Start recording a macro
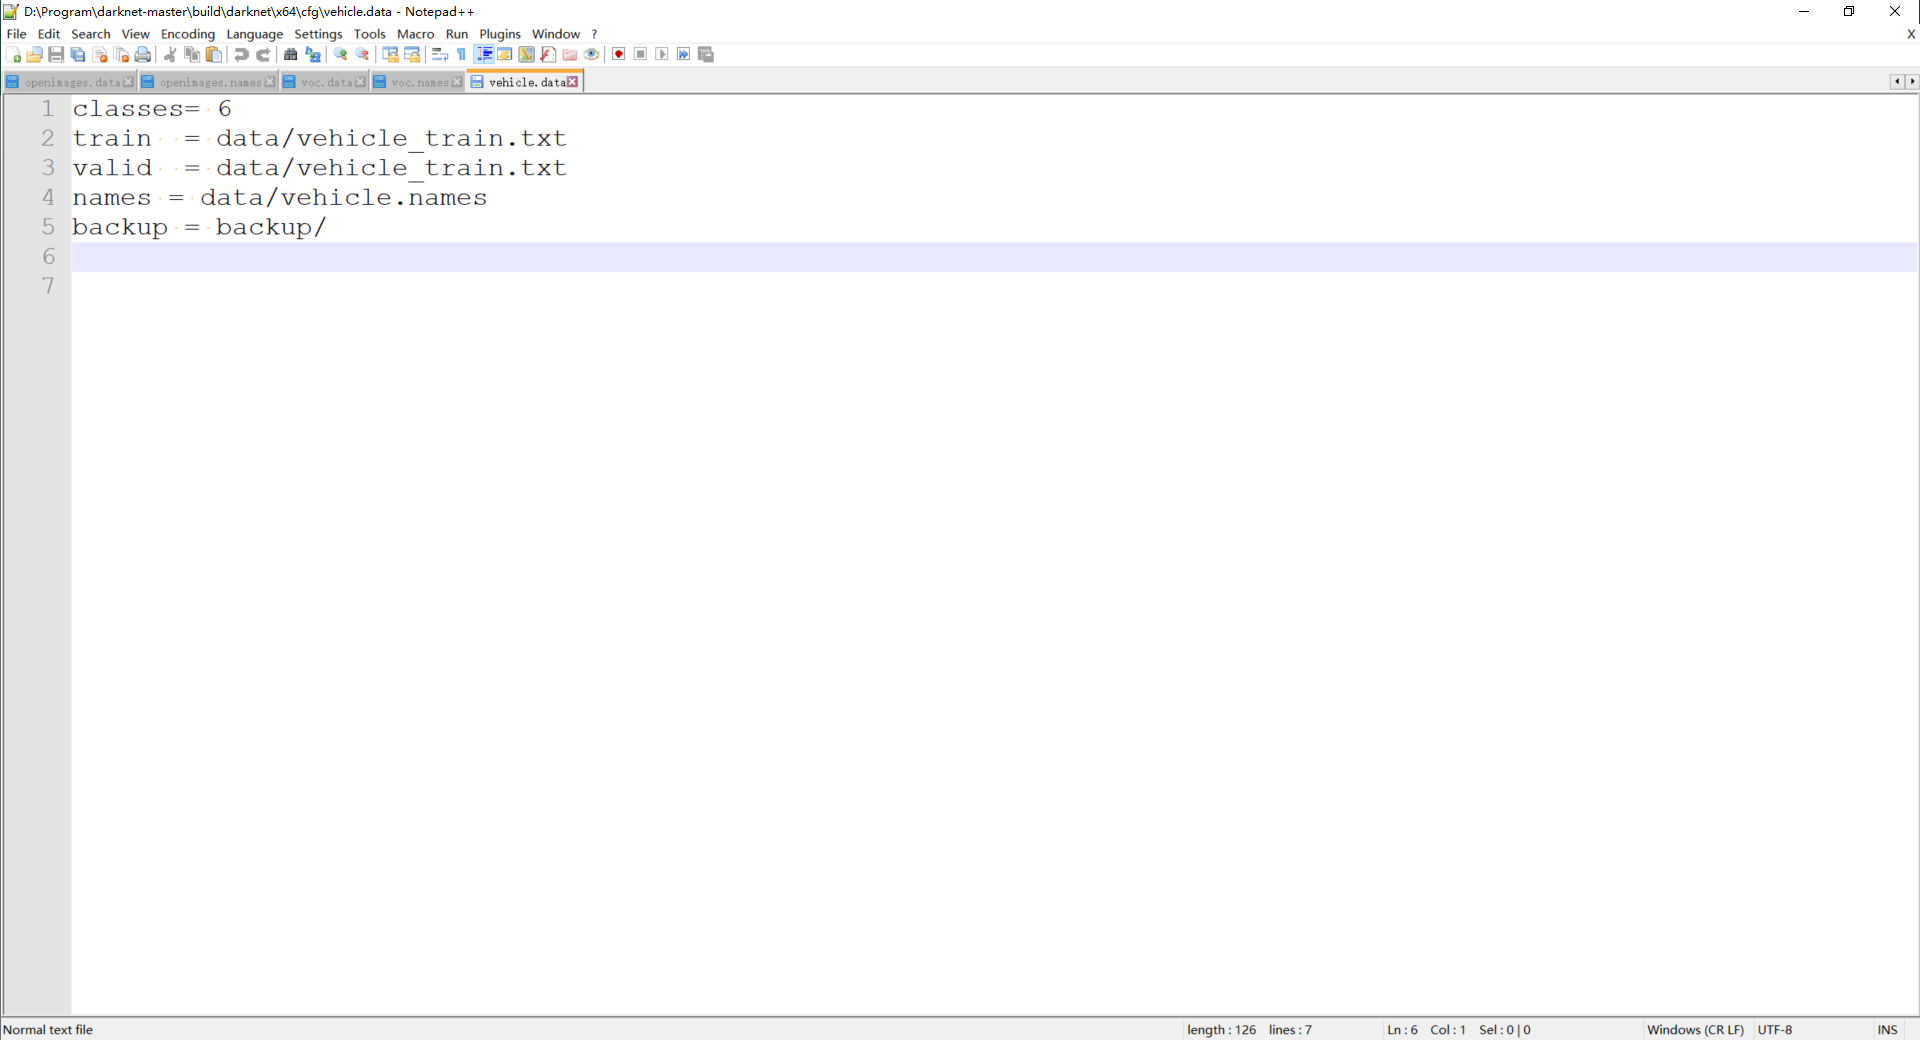This screenshot has width=1920, height=1040. pos(619,55)
